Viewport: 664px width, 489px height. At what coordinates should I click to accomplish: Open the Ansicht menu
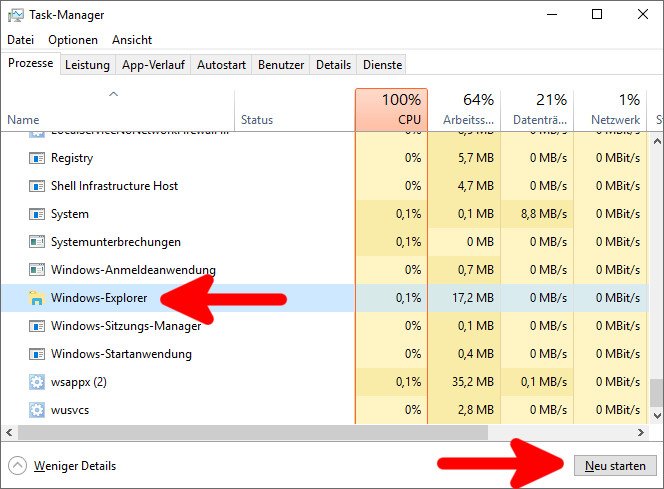(x=132, y=40)
